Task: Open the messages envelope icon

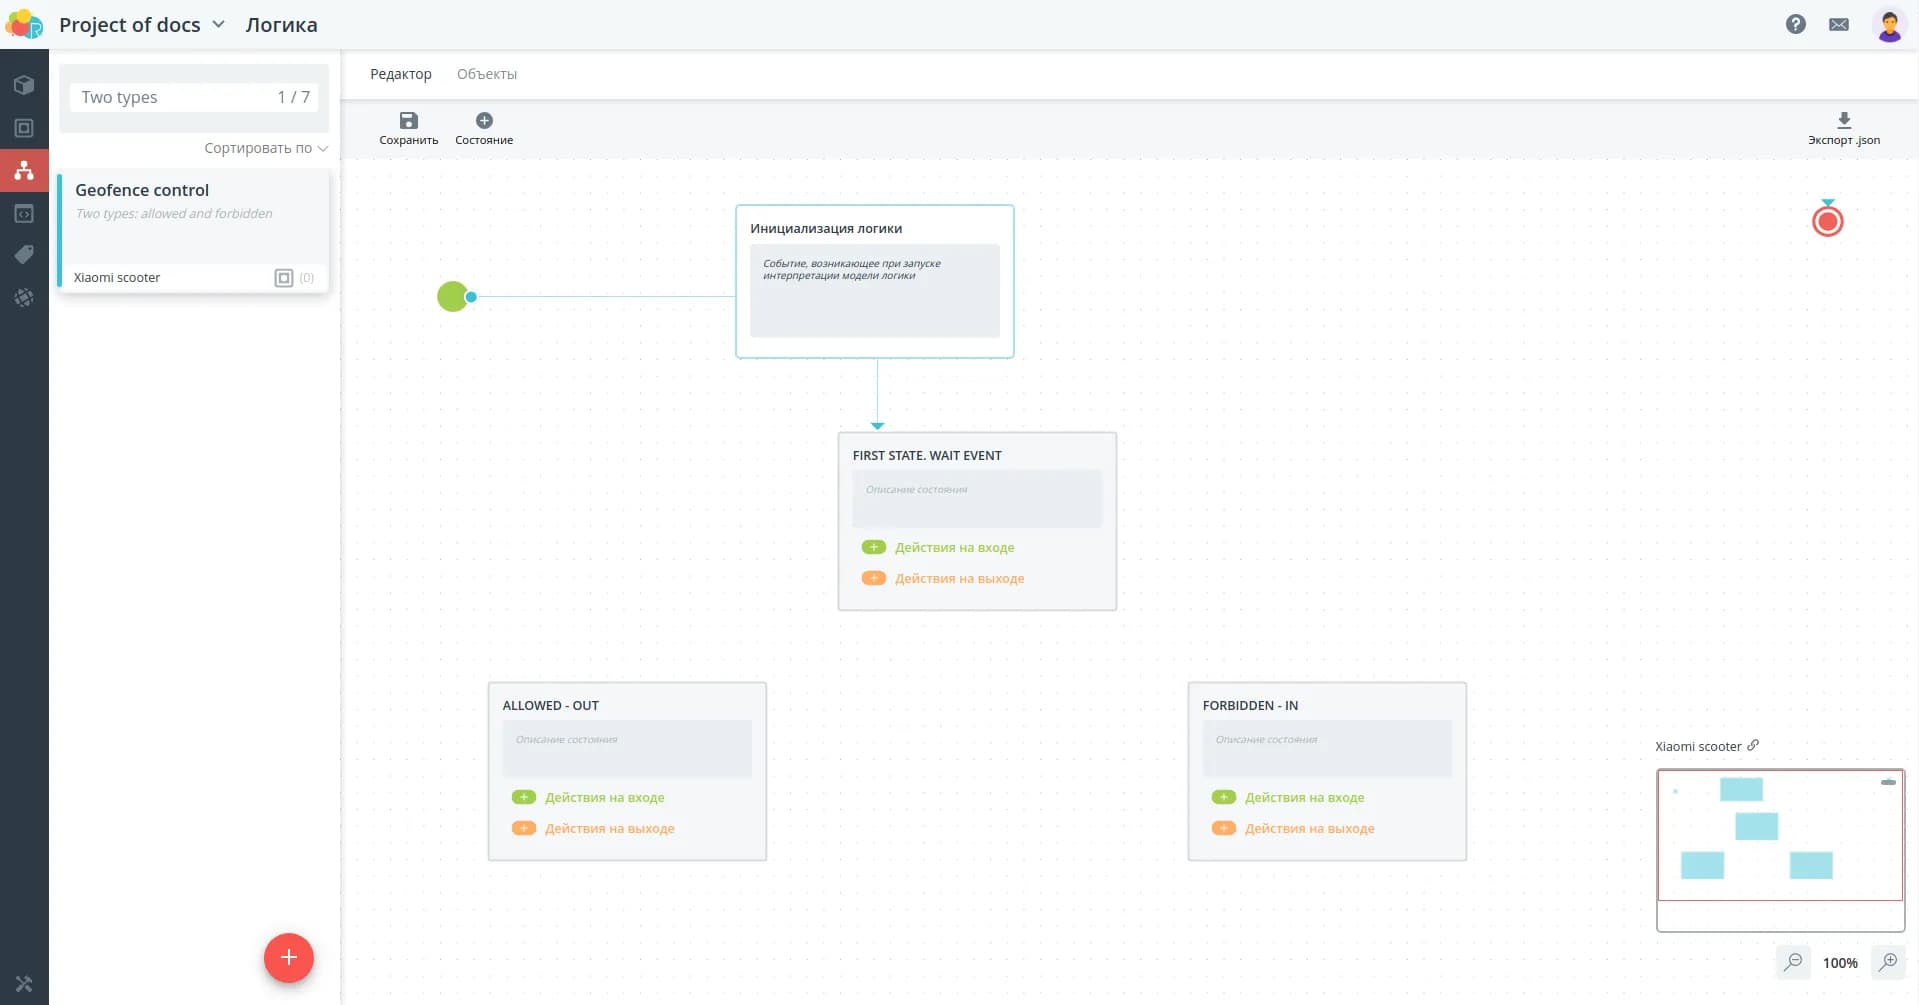Action: [x=1838, y=24]
